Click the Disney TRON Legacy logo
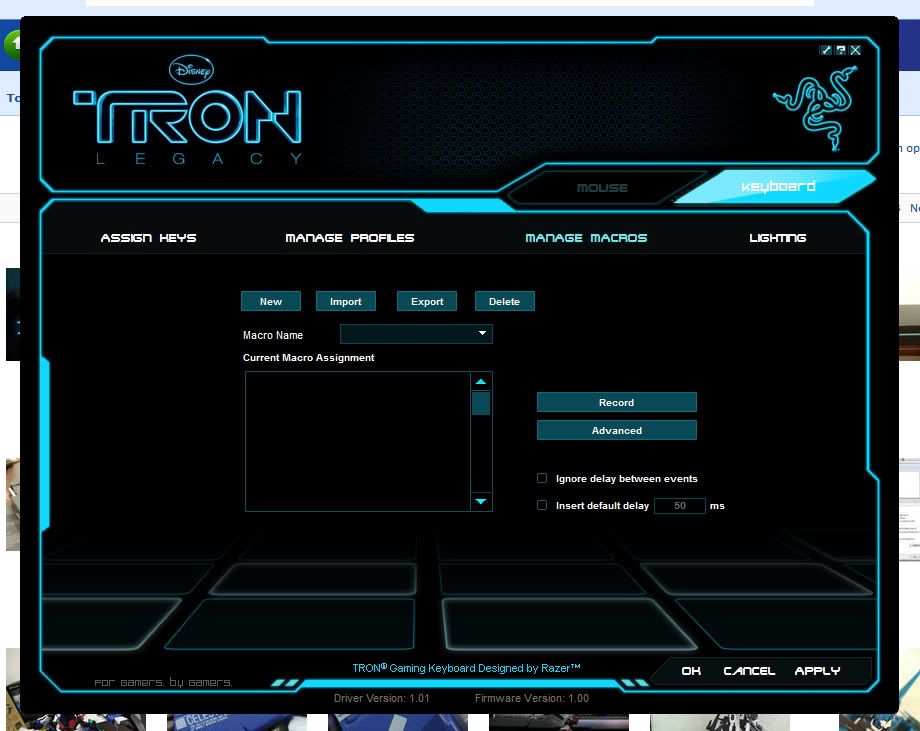Image resolution: width=920 pixels, height=731 pixels. coord(188,113)
